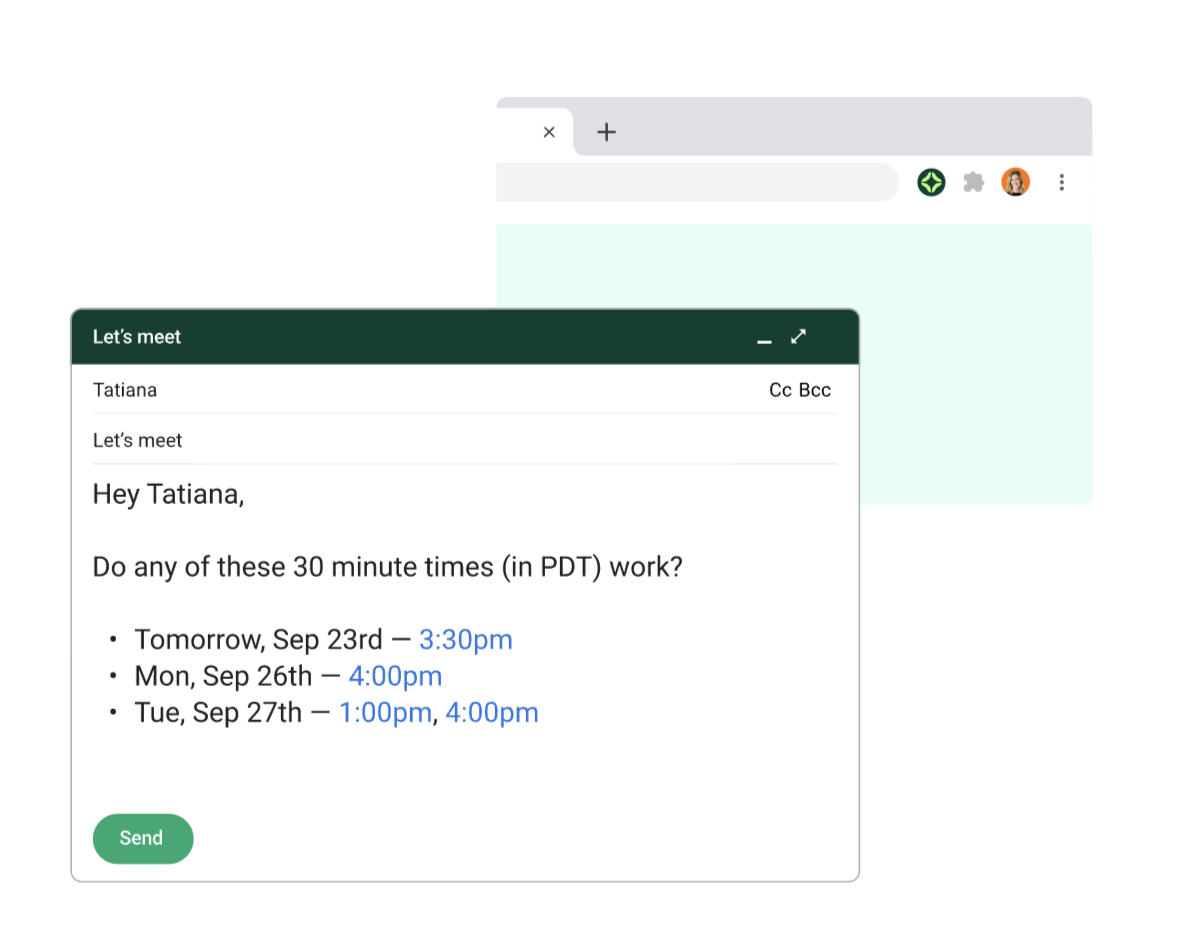The image size is (1188, 938).
Task: Open a new browser tab
Action: tap(606, 132)
